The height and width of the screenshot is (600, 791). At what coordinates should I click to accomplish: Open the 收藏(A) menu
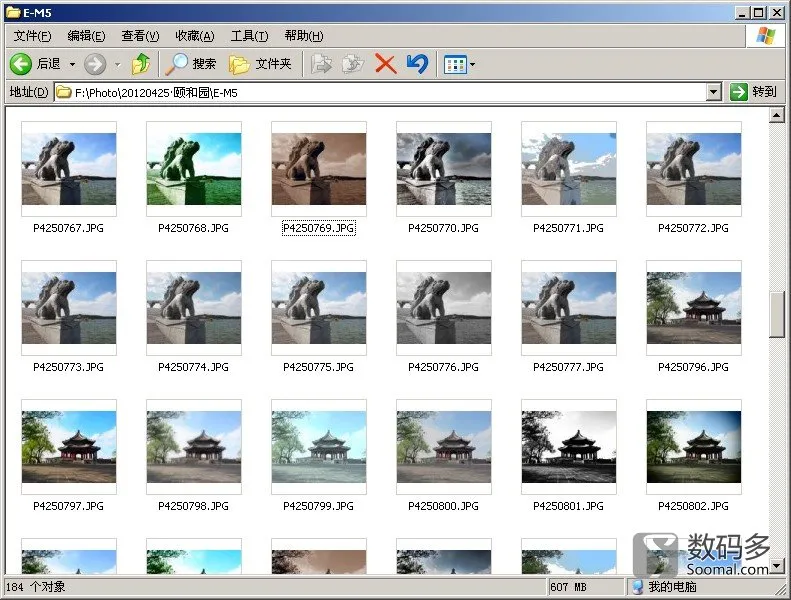195,36
